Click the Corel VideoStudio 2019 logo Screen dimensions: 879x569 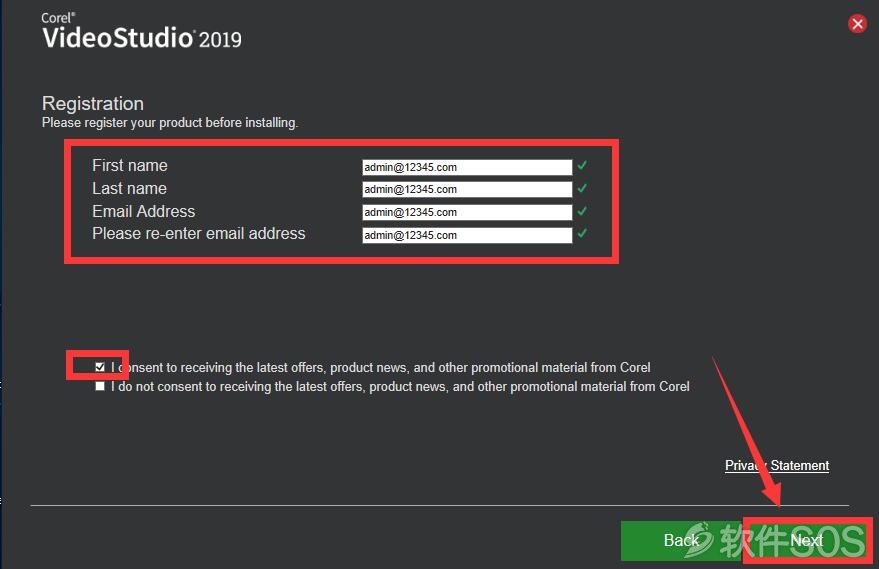click(x=141, y=31)
